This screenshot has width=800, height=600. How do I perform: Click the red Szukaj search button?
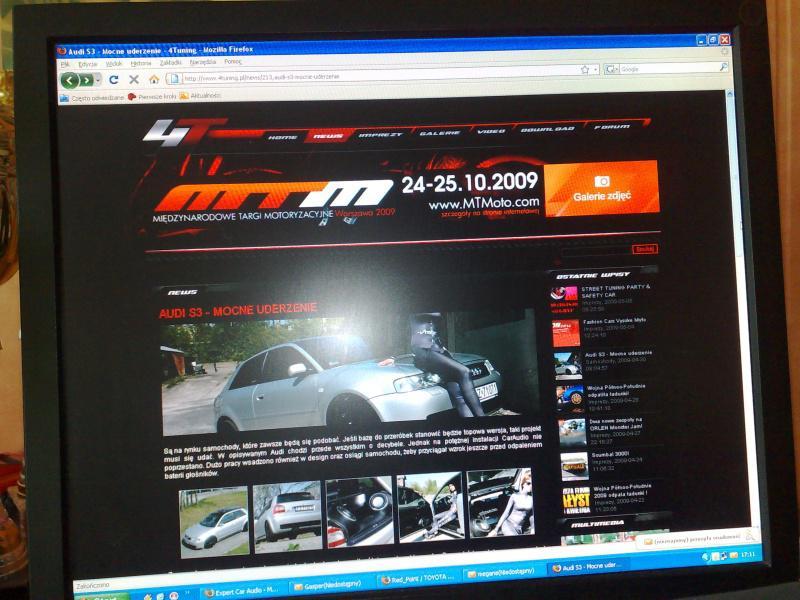pos(645,249)
